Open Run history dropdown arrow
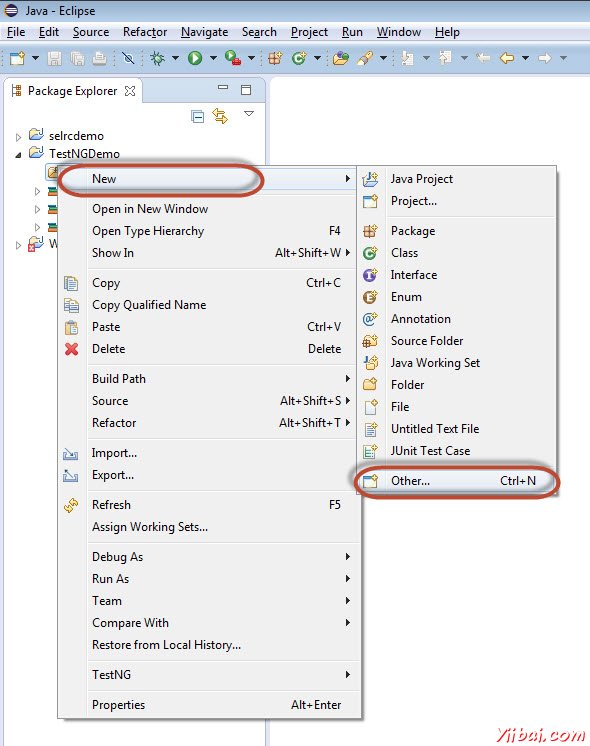Viewport: 590px width, 746px height. pos(213,58)
